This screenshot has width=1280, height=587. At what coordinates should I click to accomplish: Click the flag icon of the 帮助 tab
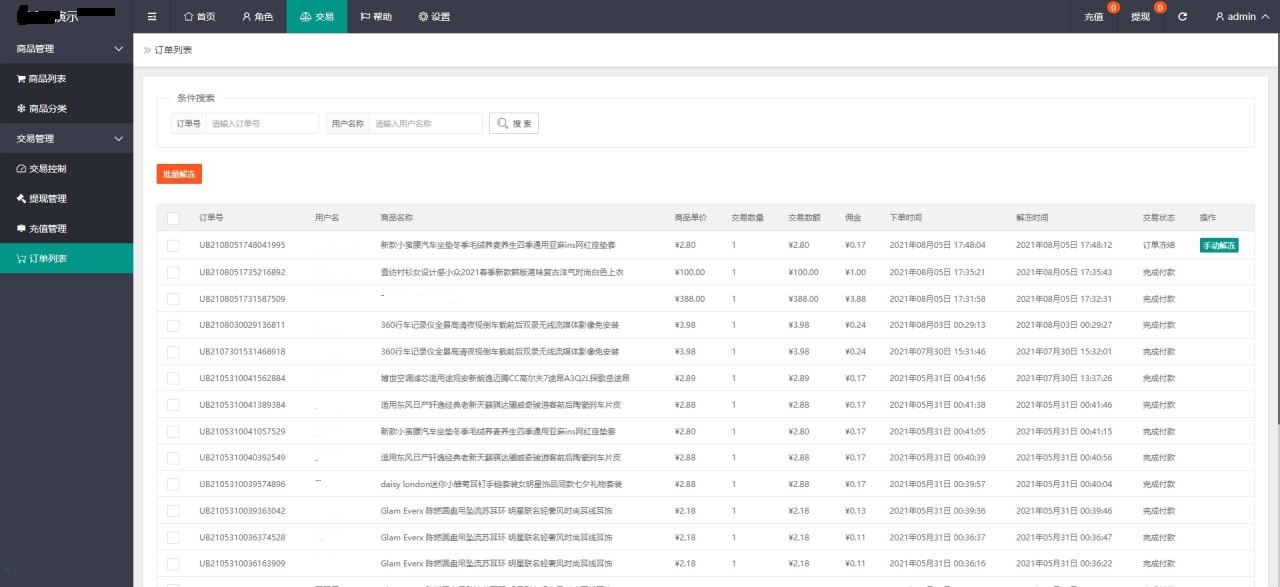[365, 17]
